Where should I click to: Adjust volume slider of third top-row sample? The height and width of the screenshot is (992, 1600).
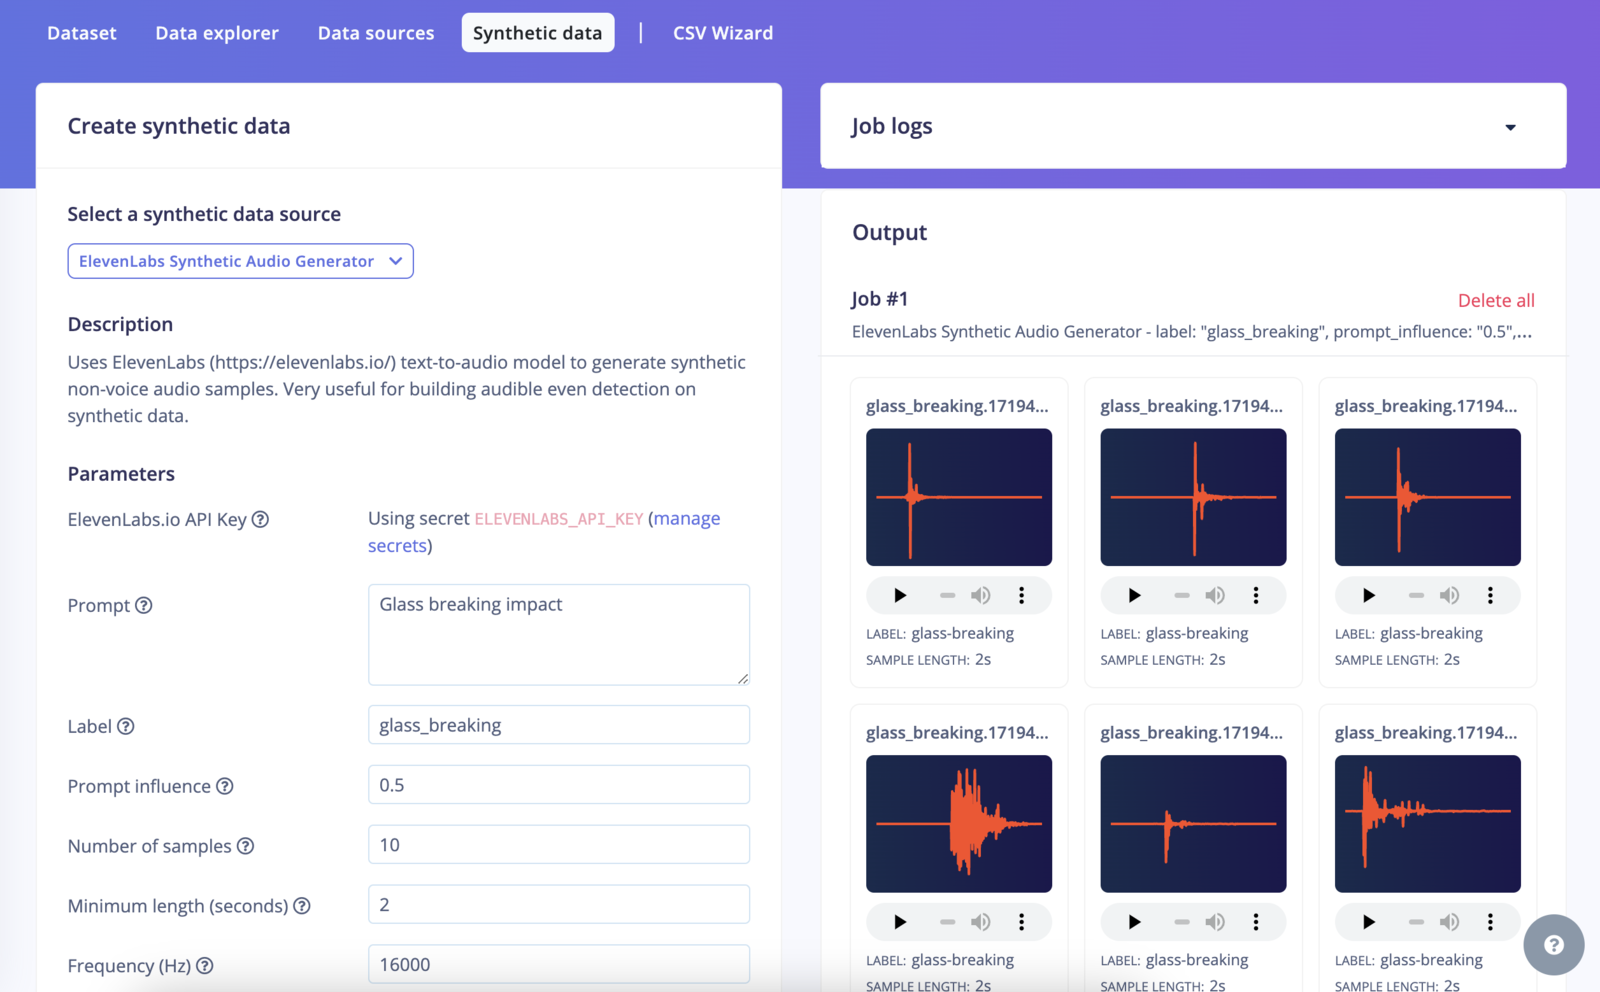click(x=1416, y=595)
